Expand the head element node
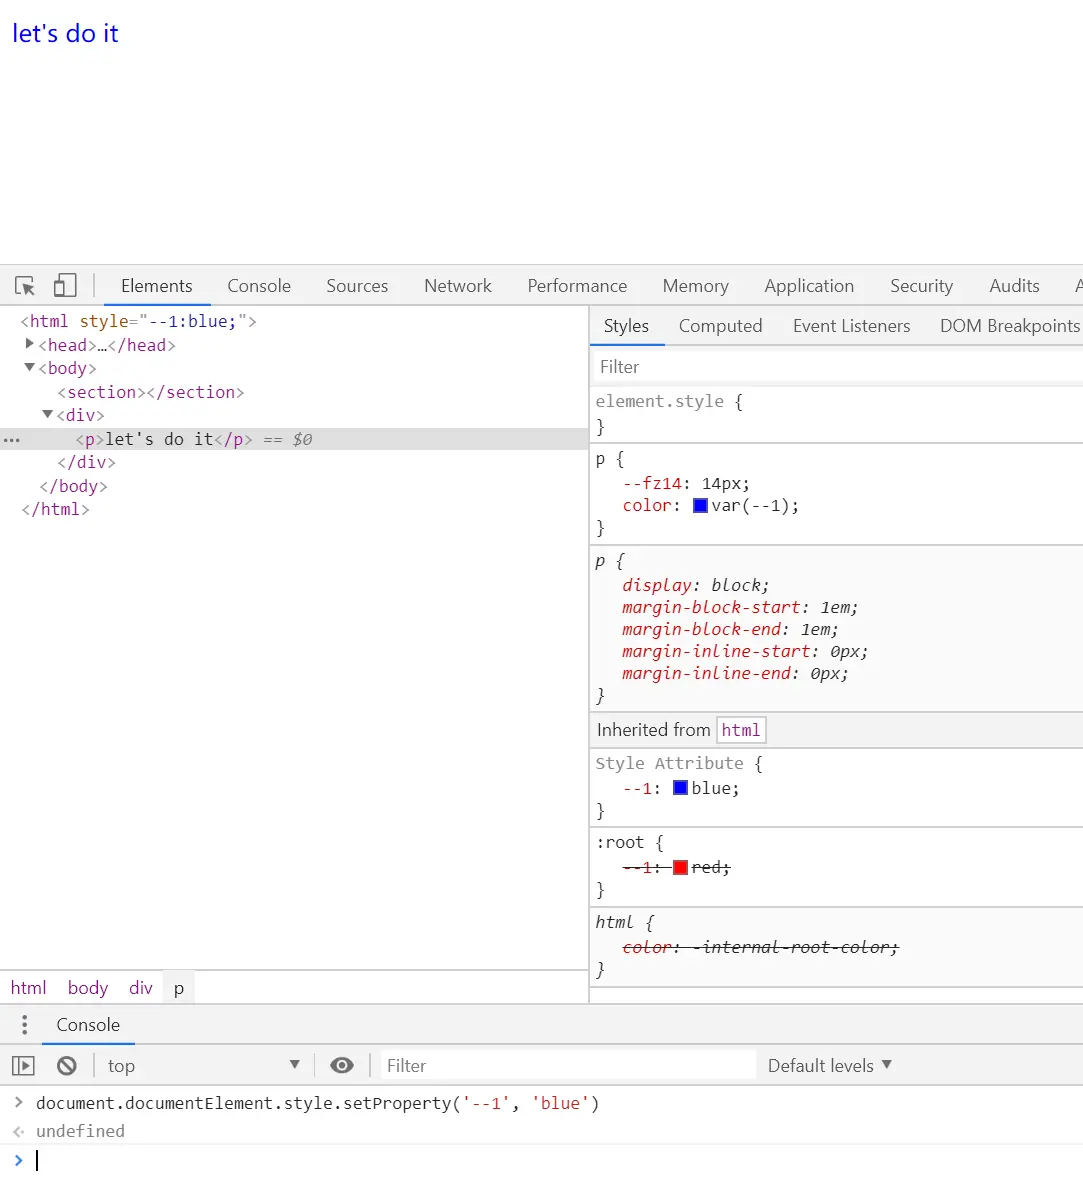 30,344
